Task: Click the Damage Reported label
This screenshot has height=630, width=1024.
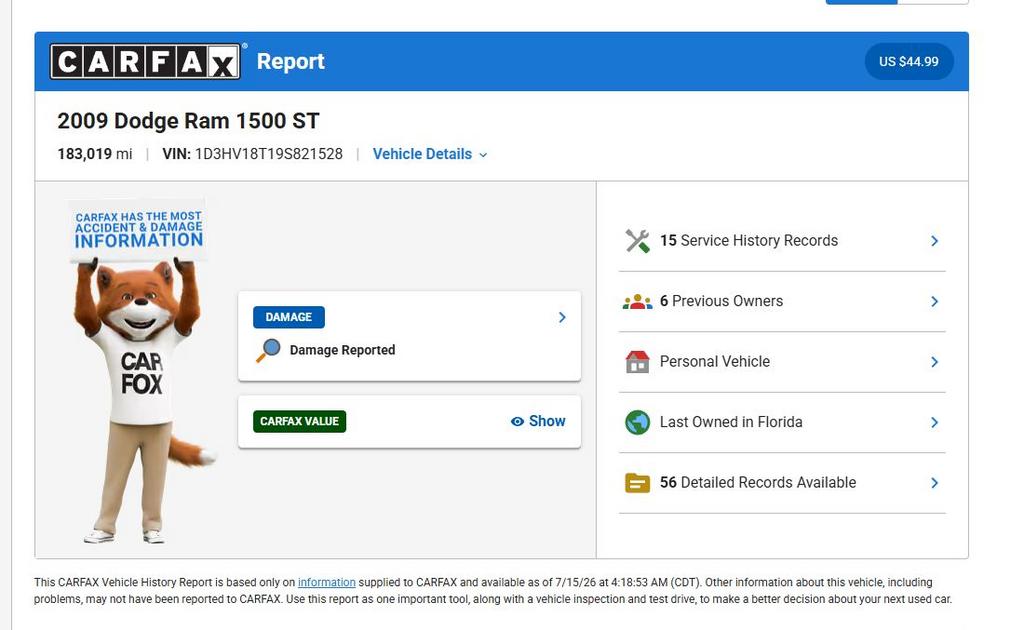Action: point(342,351)
